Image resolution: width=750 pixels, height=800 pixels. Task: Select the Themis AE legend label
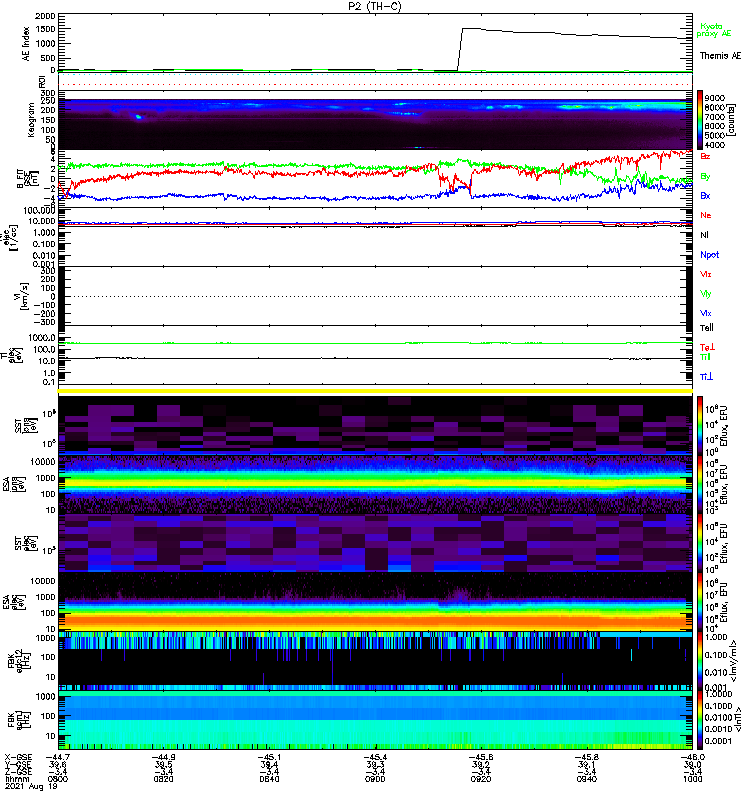pos(720,56)
